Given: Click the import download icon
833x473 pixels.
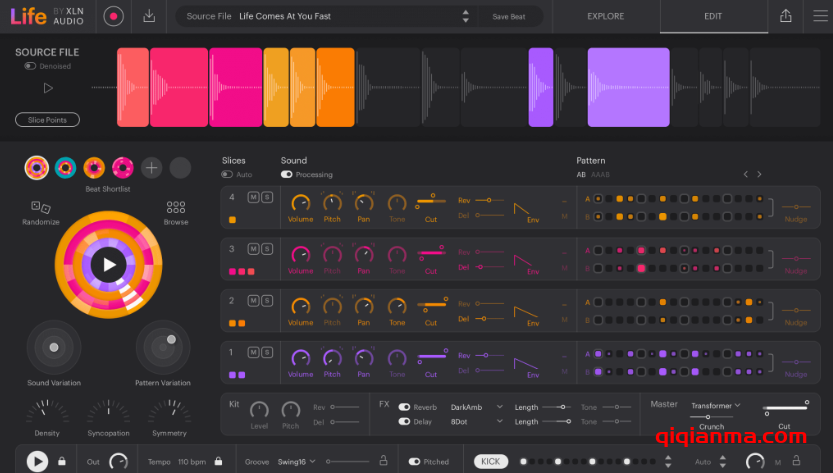Looking at the screenshot, I should point(149,16).
